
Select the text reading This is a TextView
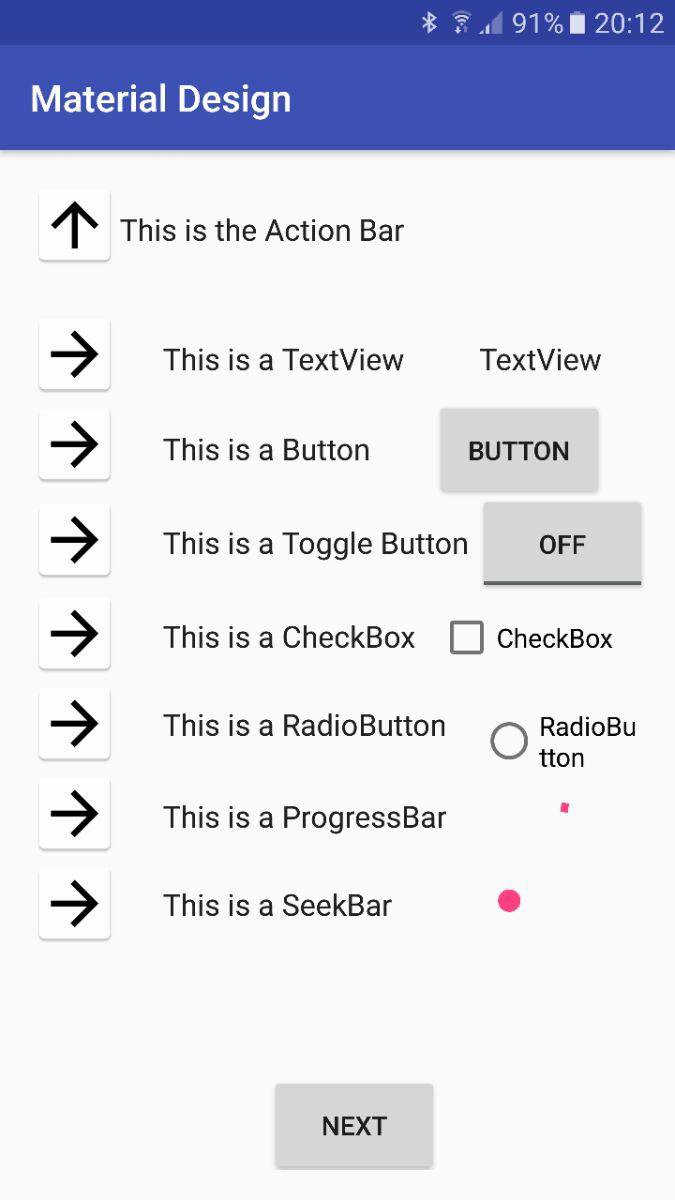[283, 359]
